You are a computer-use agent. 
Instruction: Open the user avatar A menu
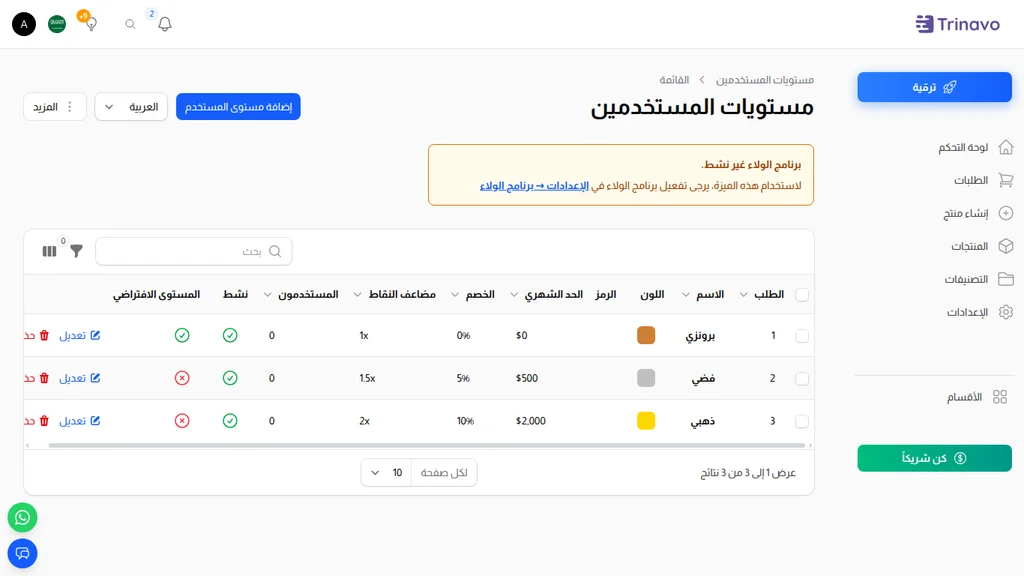(24, 24)
